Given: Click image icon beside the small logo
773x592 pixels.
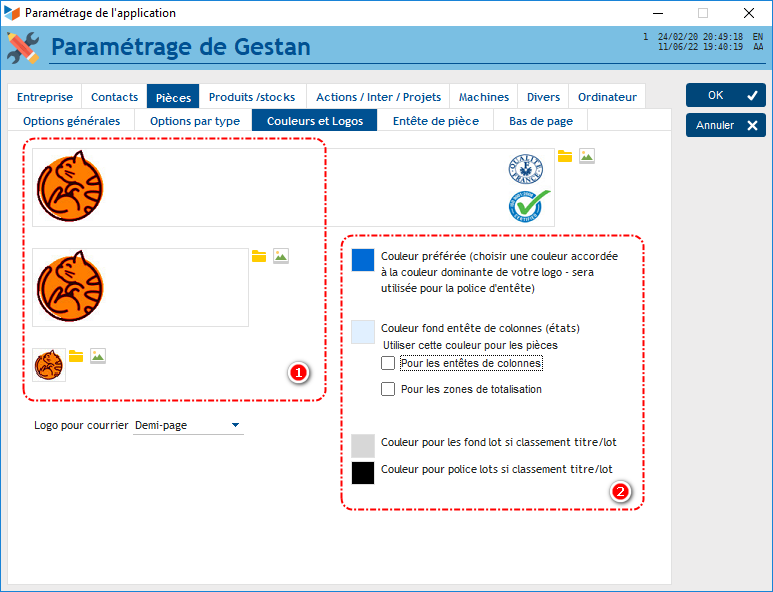Looking at the screenshot, I should pyautogui.click(x=98, y=356).
